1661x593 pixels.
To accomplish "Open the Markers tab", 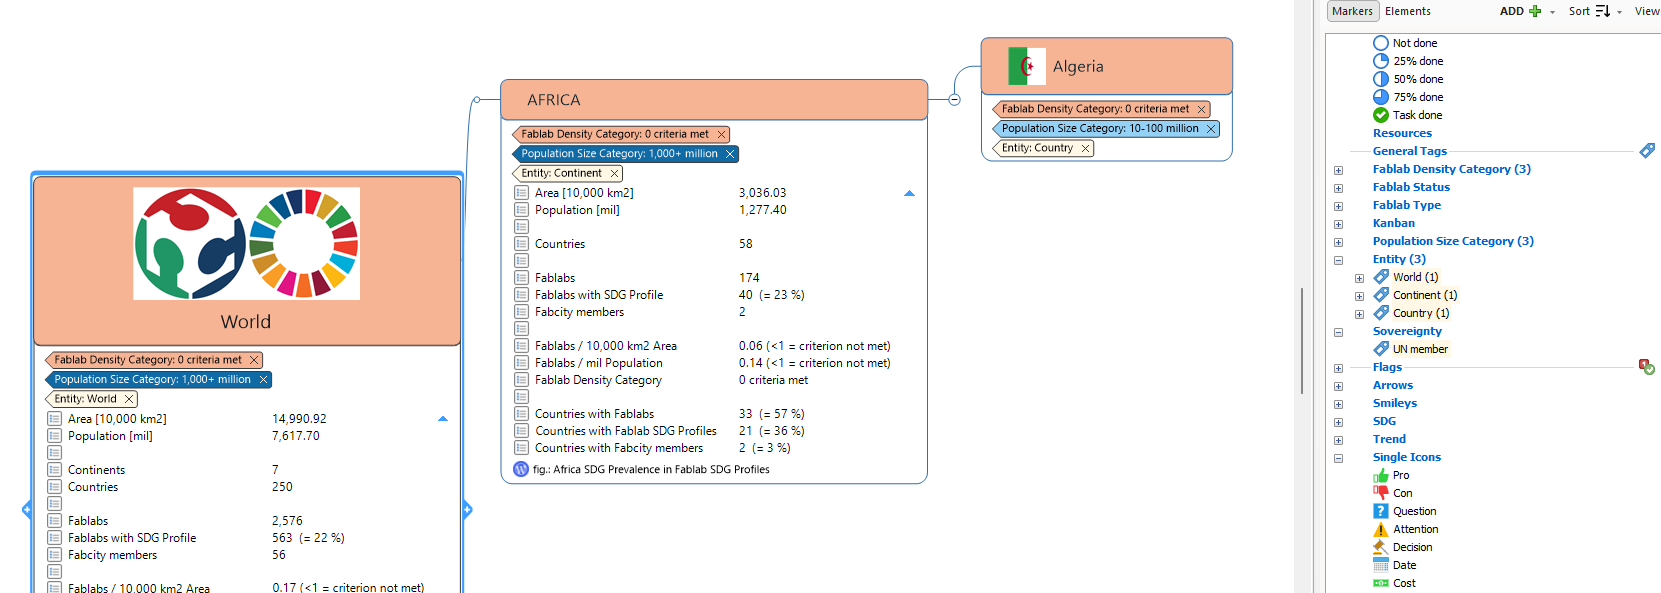I will pyautogui.click(x=1352, y=11).
